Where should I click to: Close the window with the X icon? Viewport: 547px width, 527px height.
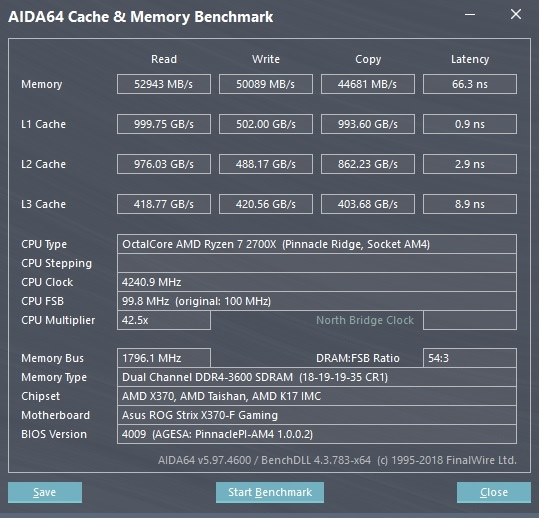click(x=516, y=15)
